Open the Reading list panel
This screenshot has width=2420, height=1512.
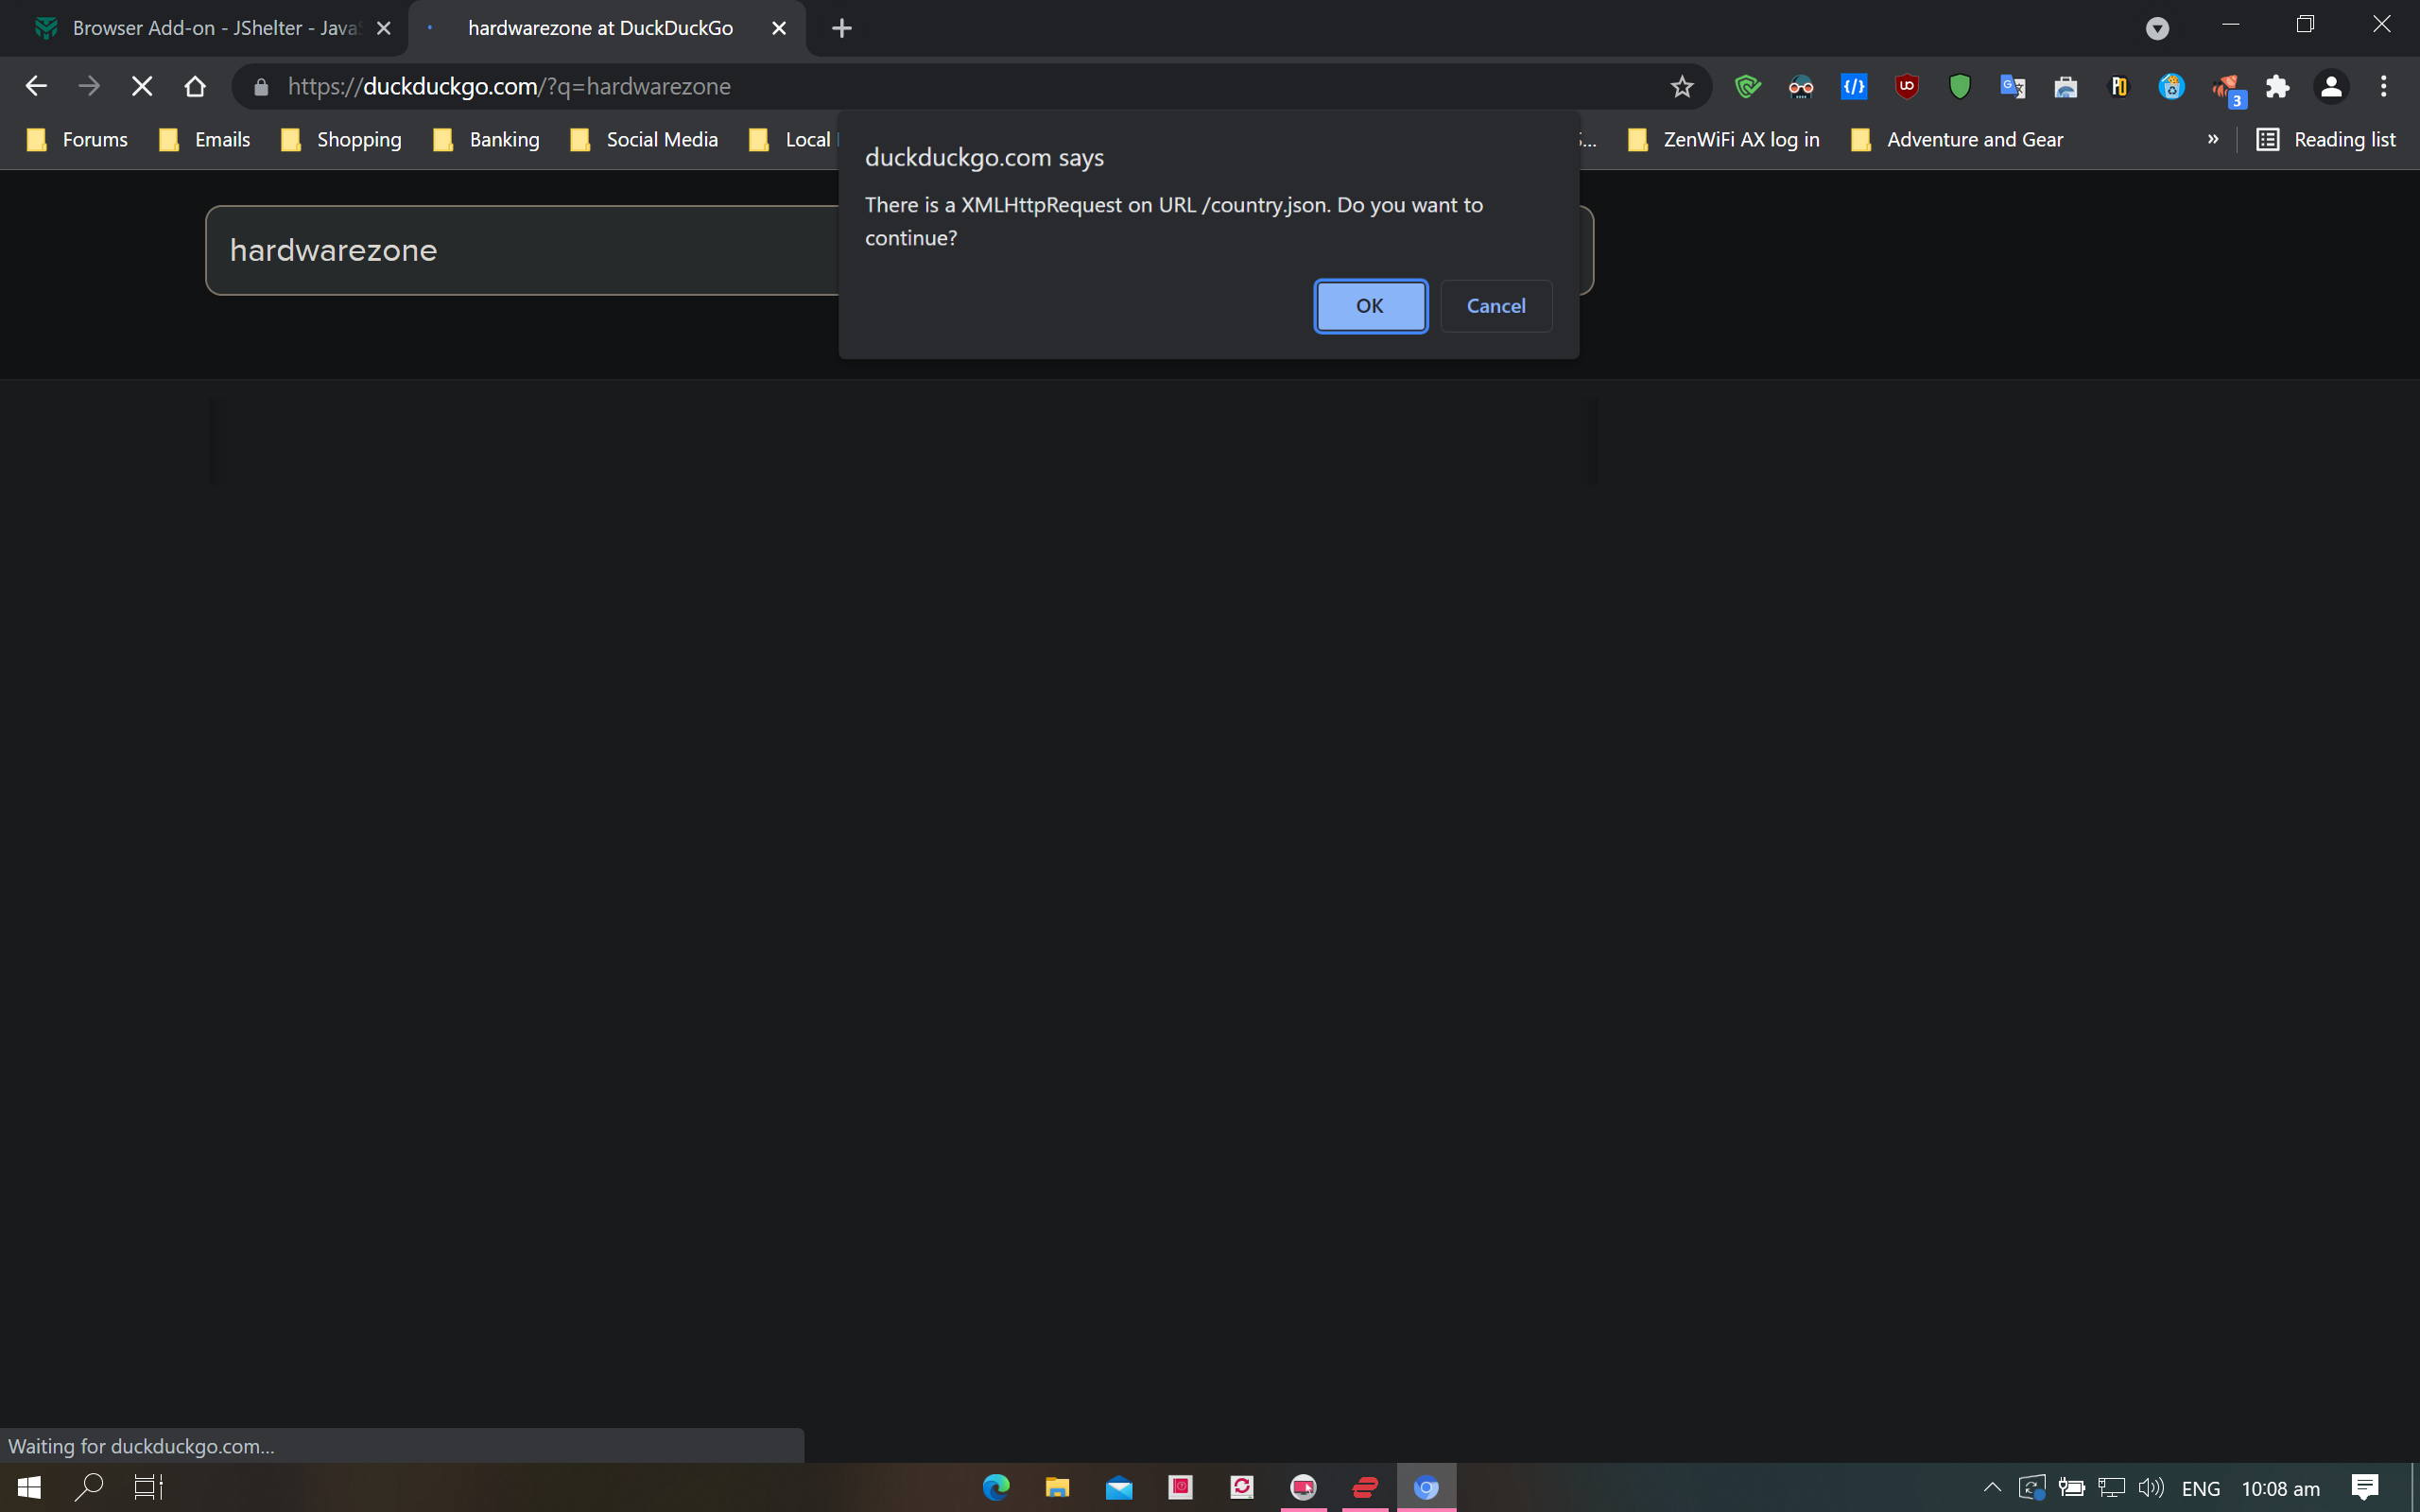pyautogui.click(x=2326, y=140)
